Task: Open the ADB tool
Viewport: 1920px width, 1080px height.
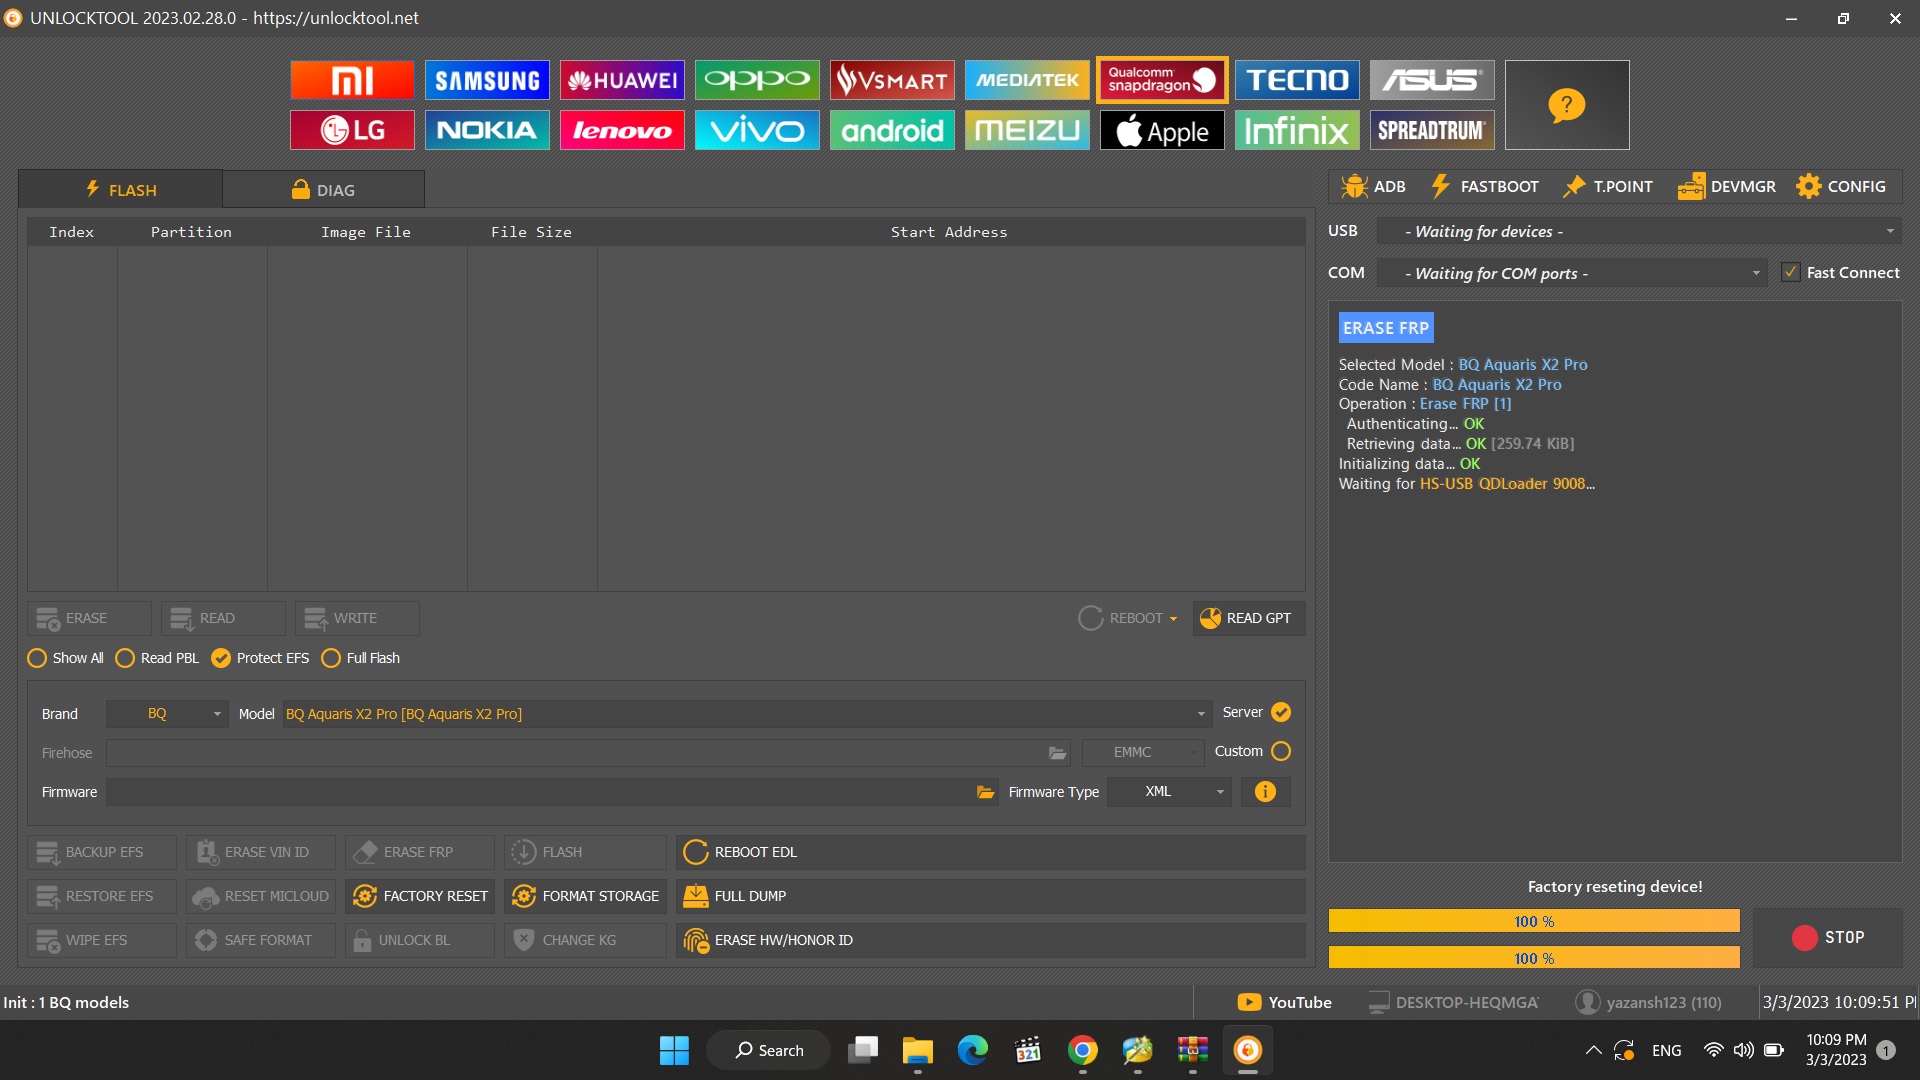Action: pyautogui.click(x=1373, y=186)
